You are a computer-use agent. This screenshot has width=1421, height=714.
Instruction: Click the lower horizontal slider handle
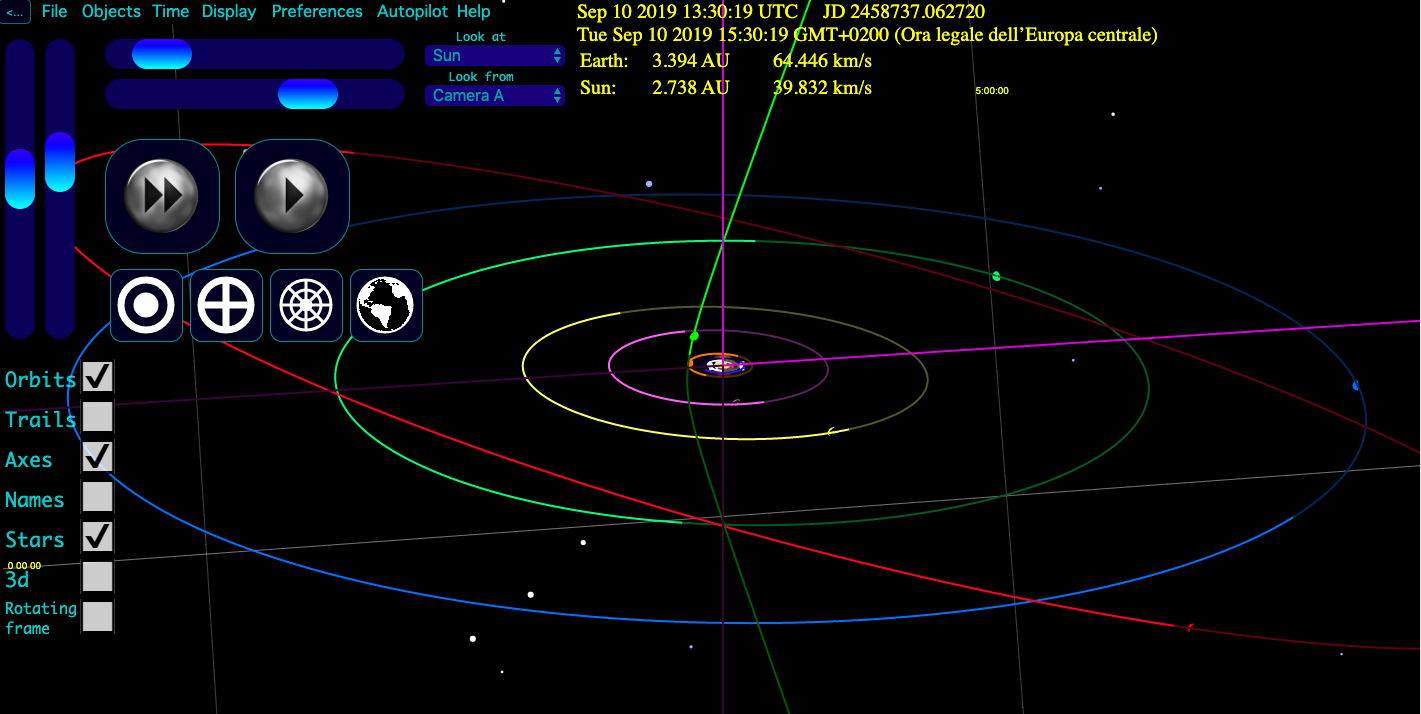308,94
